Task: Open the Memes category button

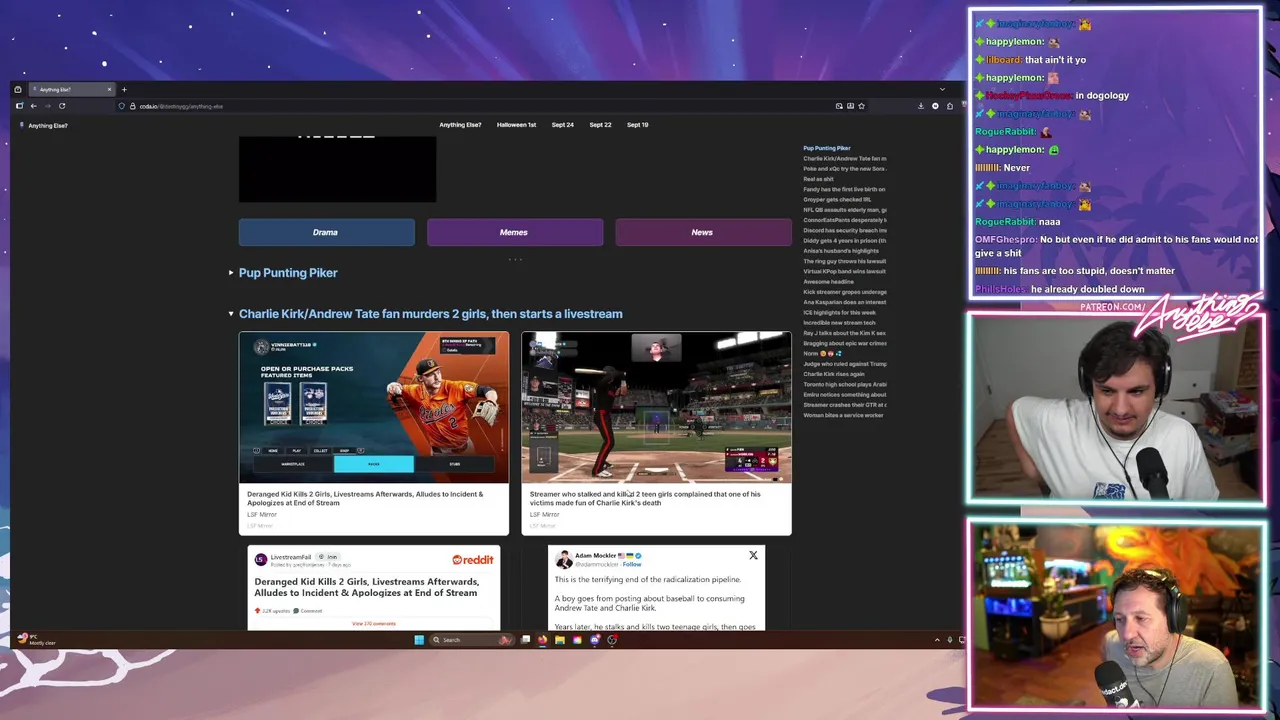Action: (x=514, y=232)
